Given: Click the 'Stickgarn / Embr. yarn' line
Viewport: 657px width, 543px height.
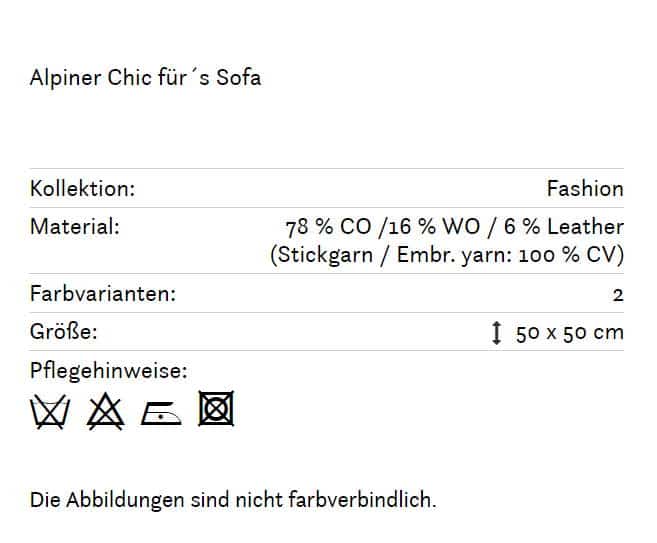Looking at the screenshot, I should [x=447, y=255].
